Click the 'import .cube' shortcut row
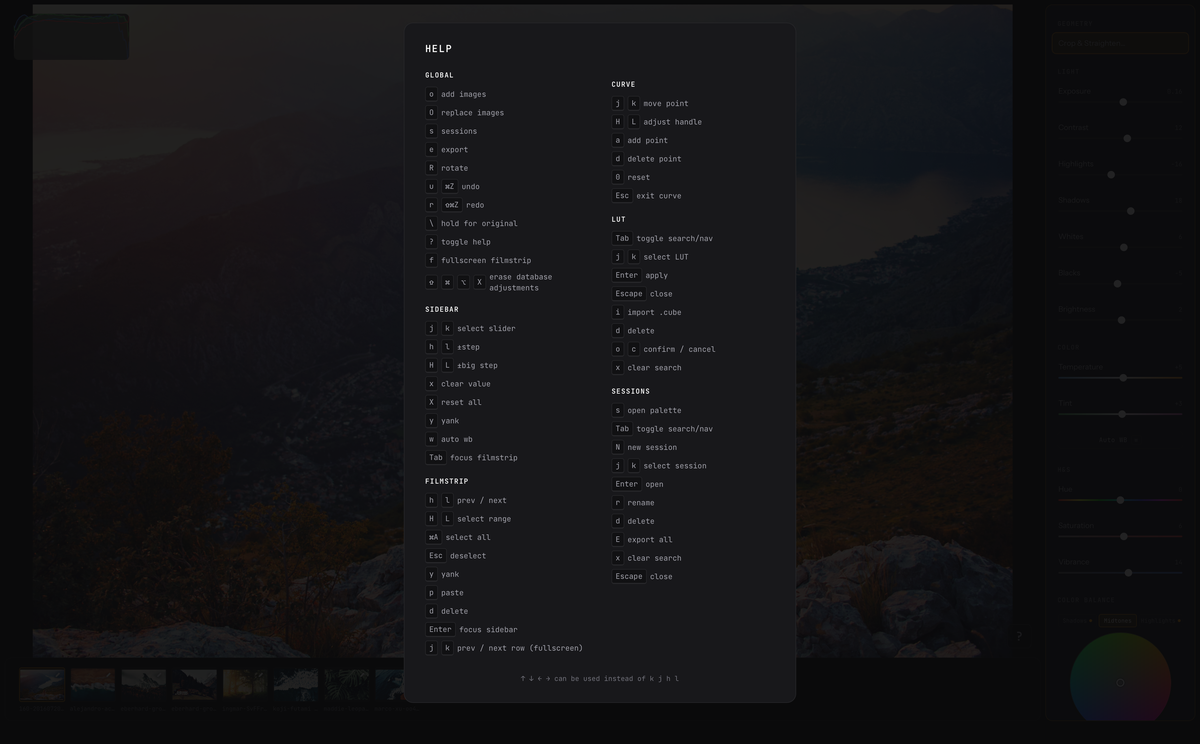 [x=647, y=312]
